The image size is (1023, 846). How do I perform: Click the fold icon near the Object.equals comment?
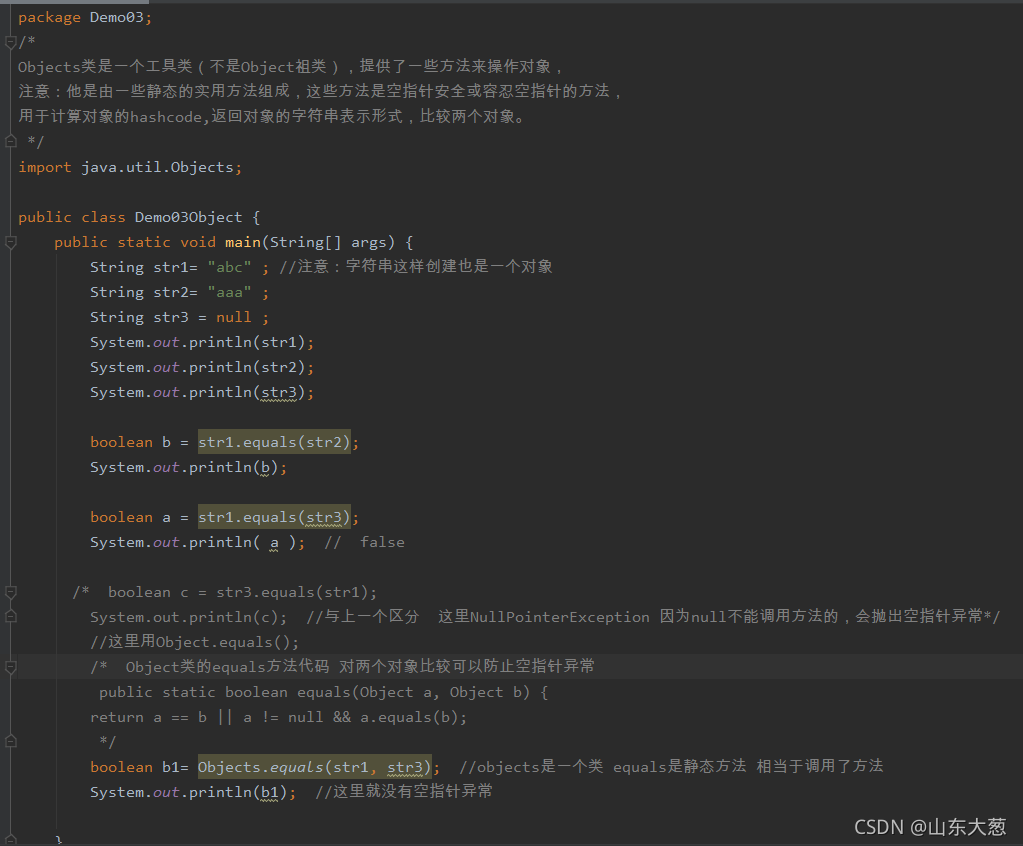point(10,616)
